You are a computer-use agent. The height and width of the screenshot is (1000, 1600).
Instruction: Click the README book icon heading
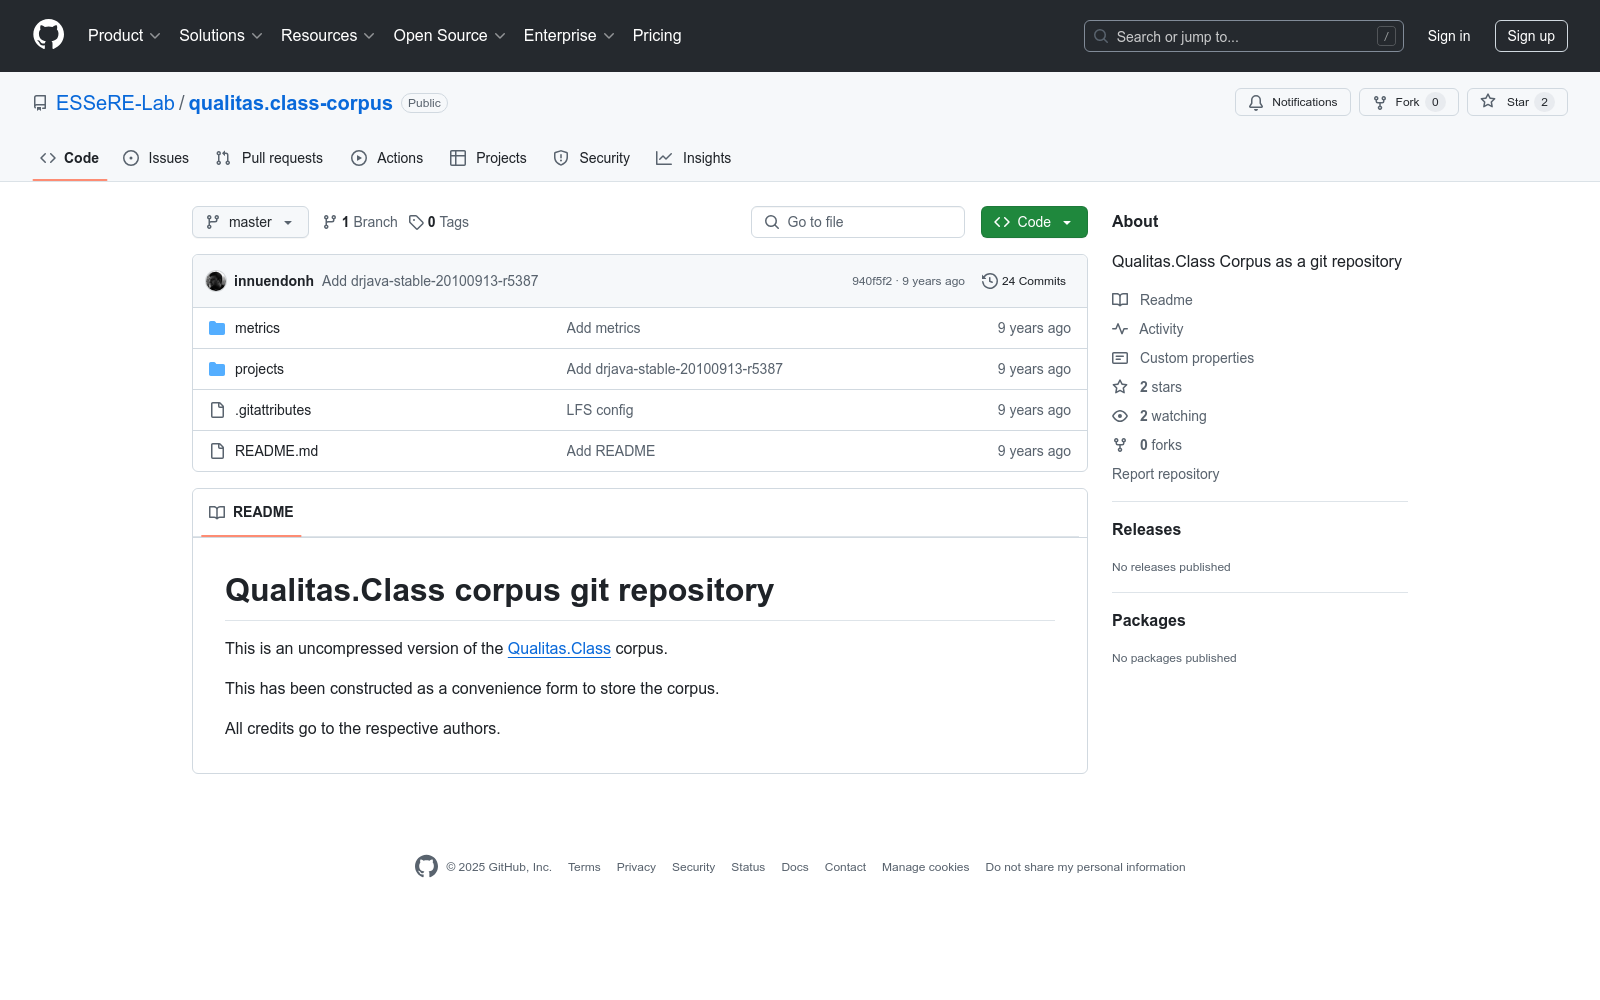tap(217, 512)
